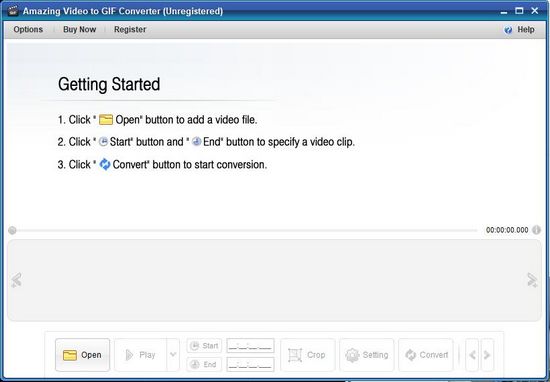The image size is (550, 382).
Task: Click the blue Help question mark icon
Action: [x=508, y=30]
